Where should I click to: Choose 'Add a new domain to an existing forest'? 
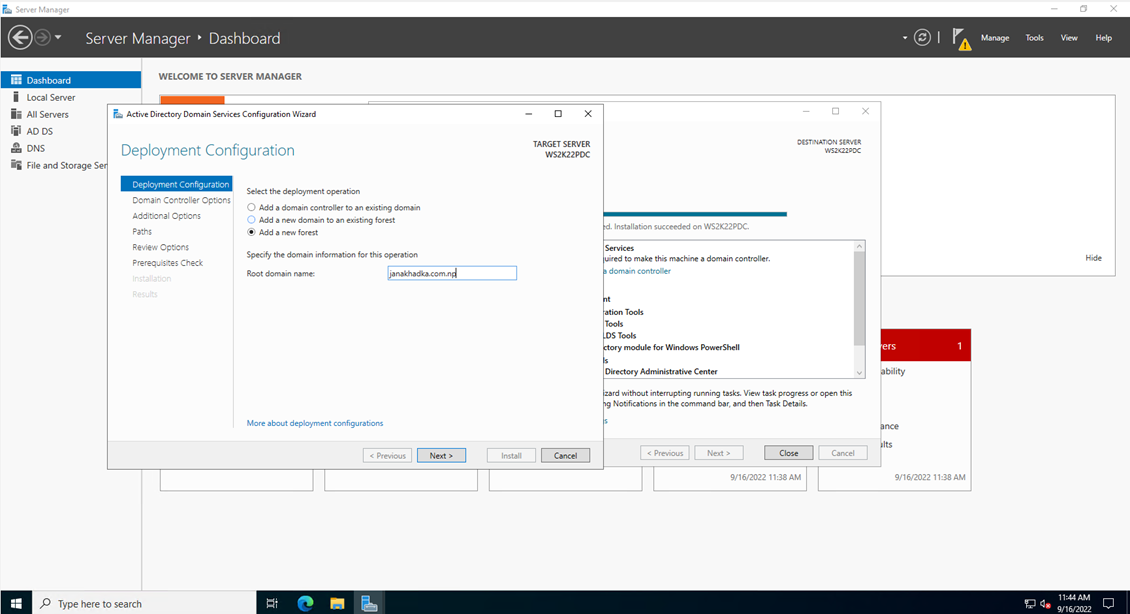(251, 220)
